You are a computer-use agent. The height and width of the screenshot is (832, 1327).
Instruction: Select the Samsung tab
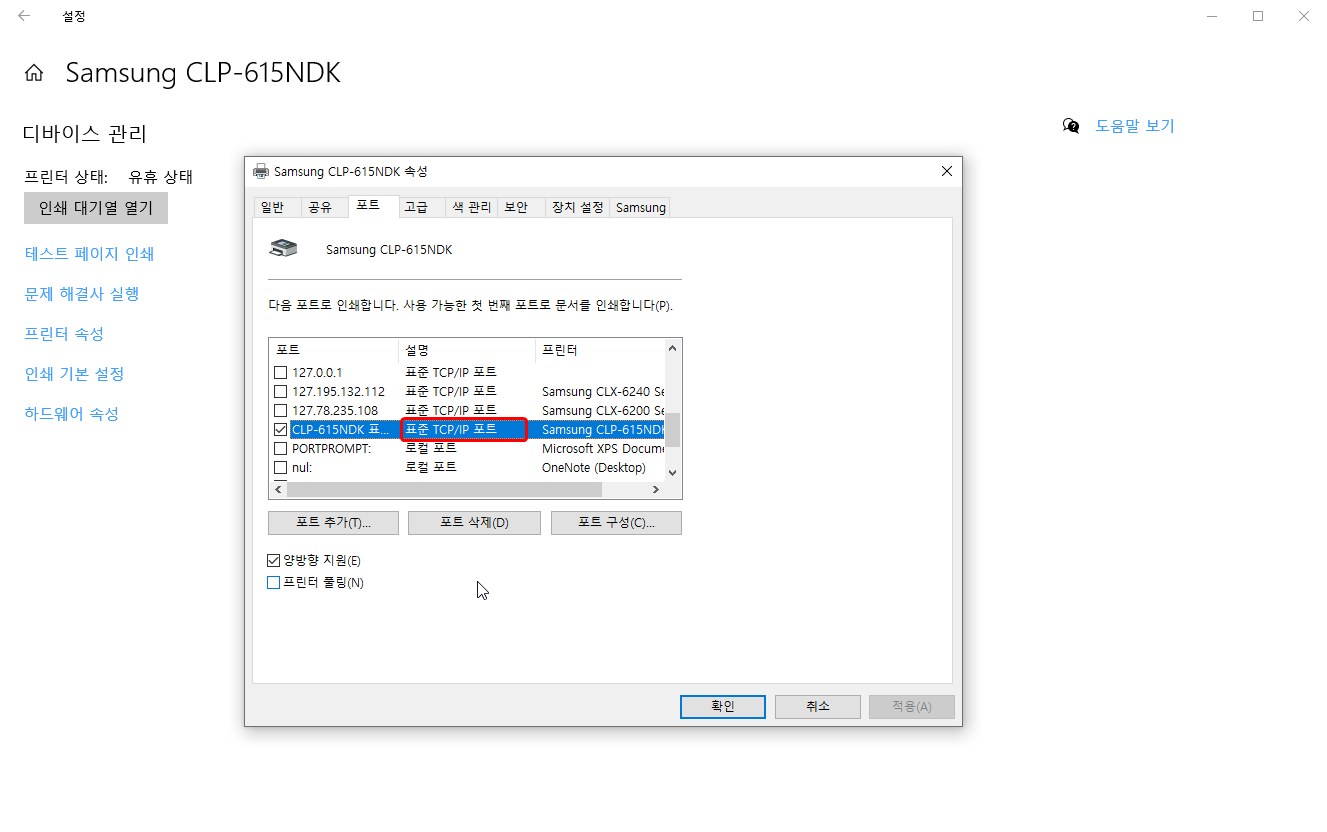click(x=641, y=207)
